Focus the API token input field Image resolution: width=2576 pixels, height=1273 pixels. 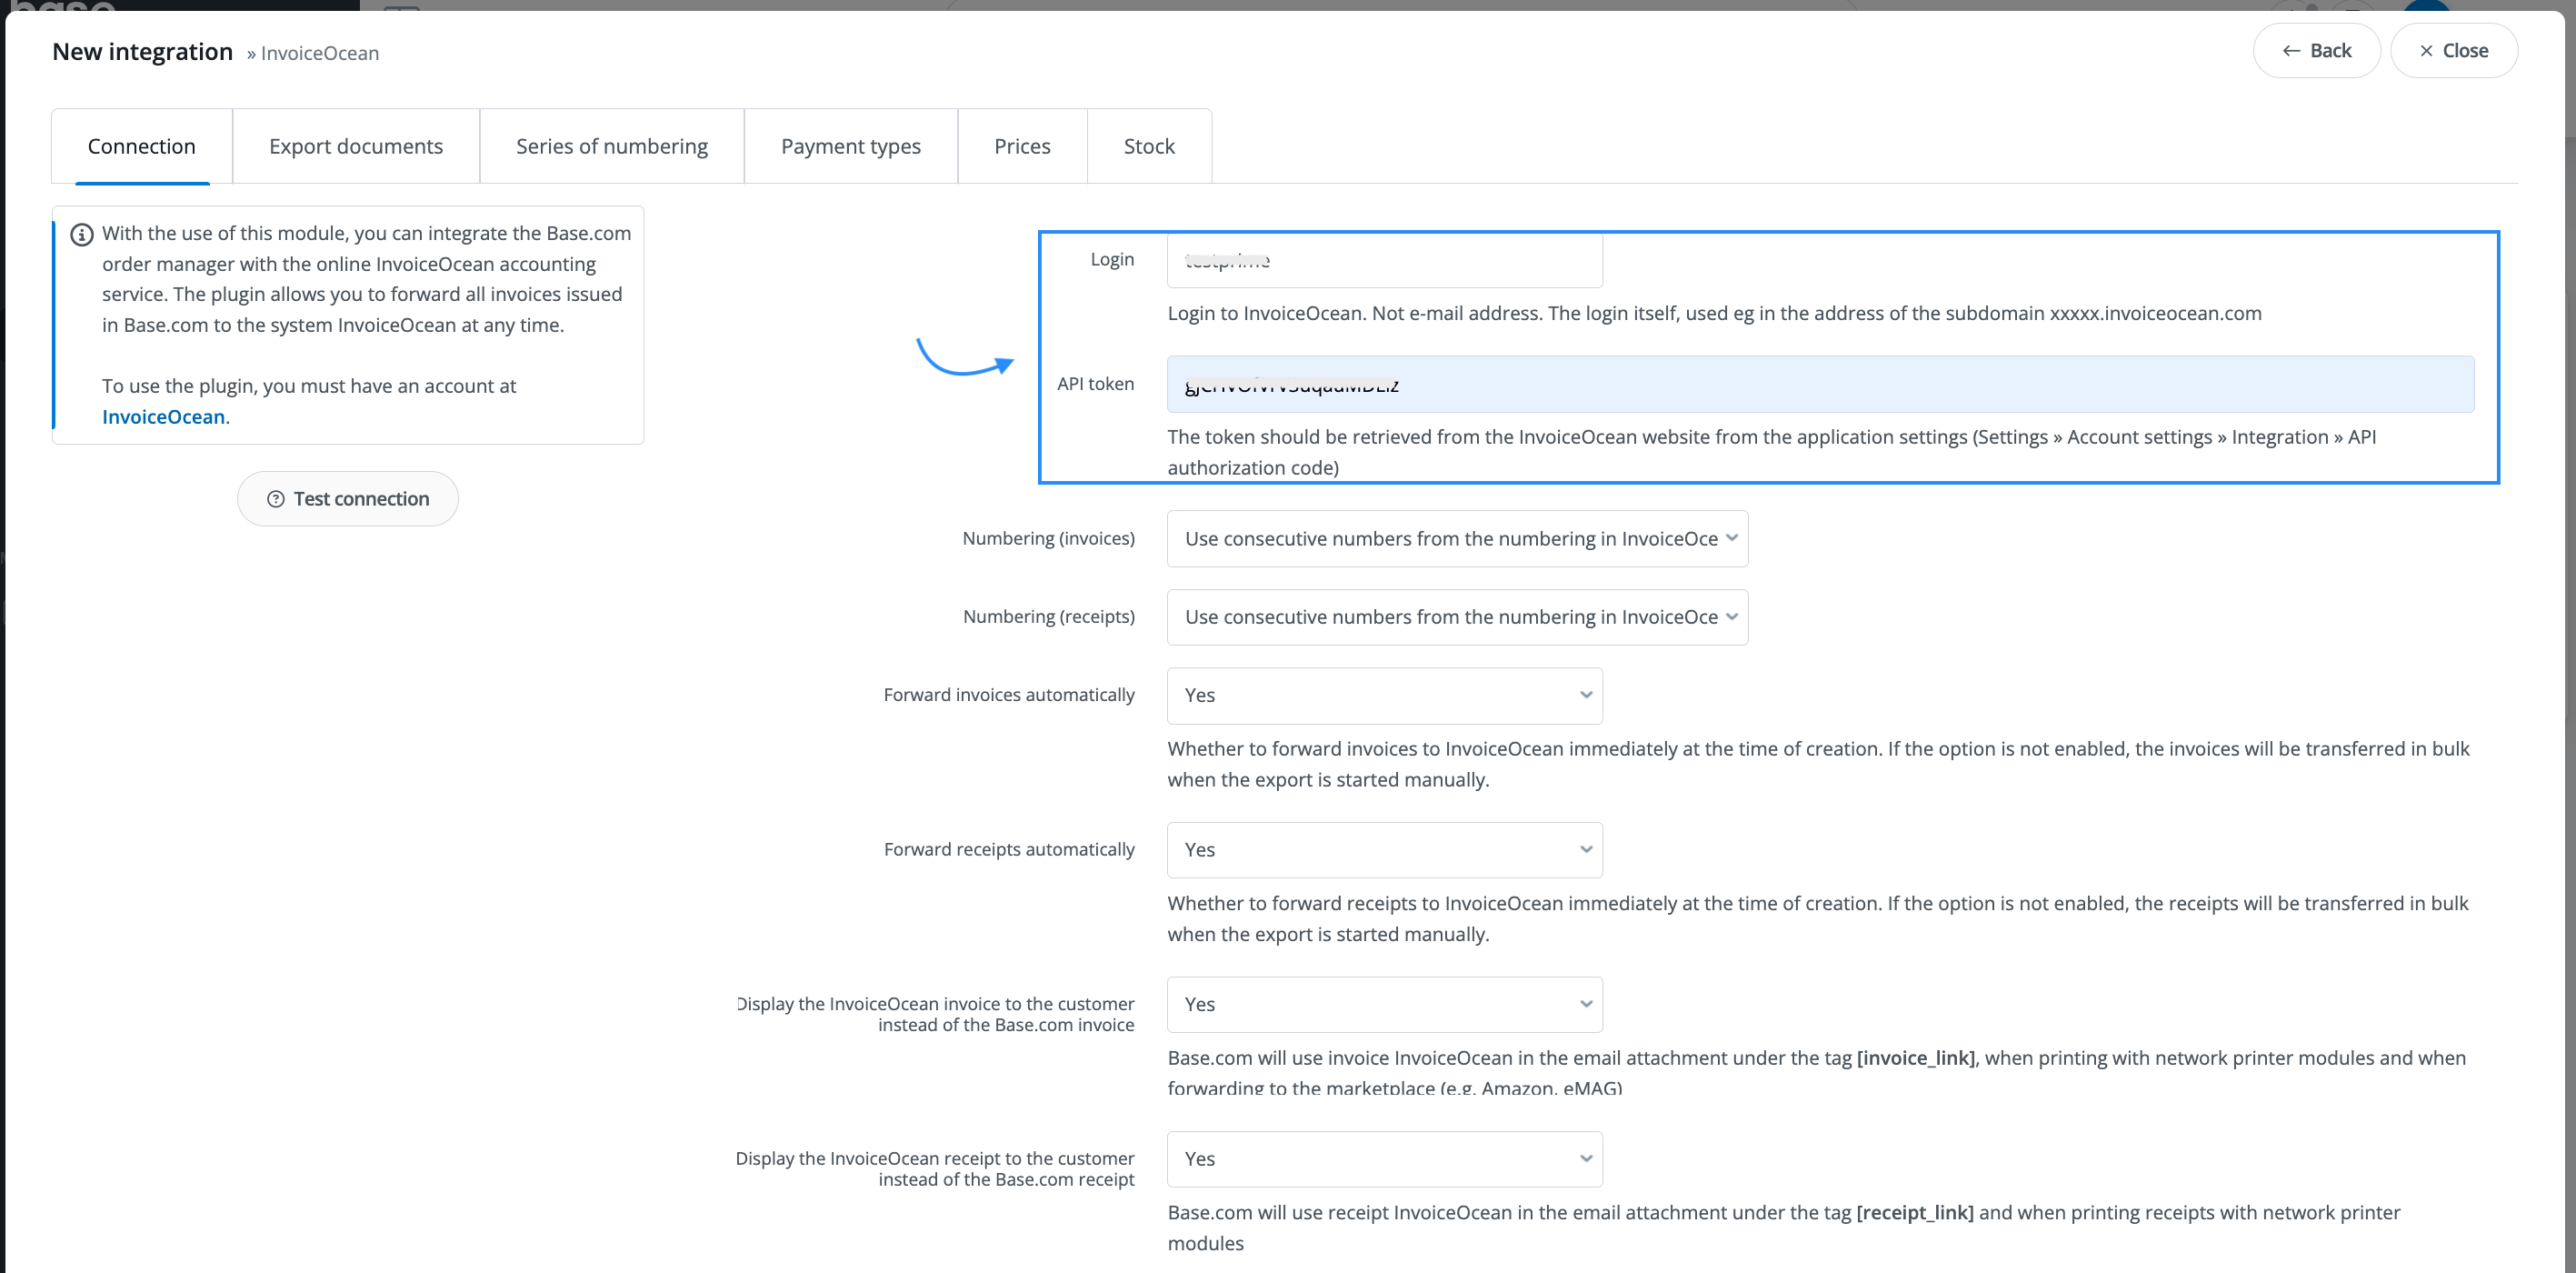coord(1819,385)
